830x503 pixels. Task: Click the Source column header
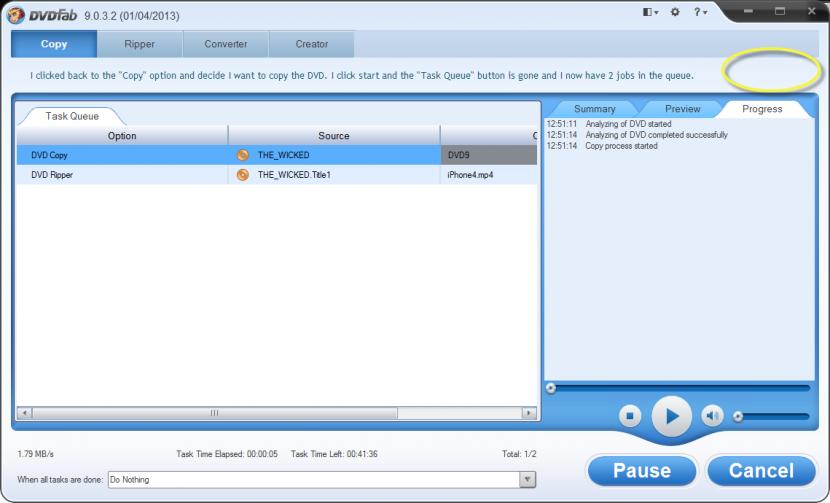pos(334,136)
